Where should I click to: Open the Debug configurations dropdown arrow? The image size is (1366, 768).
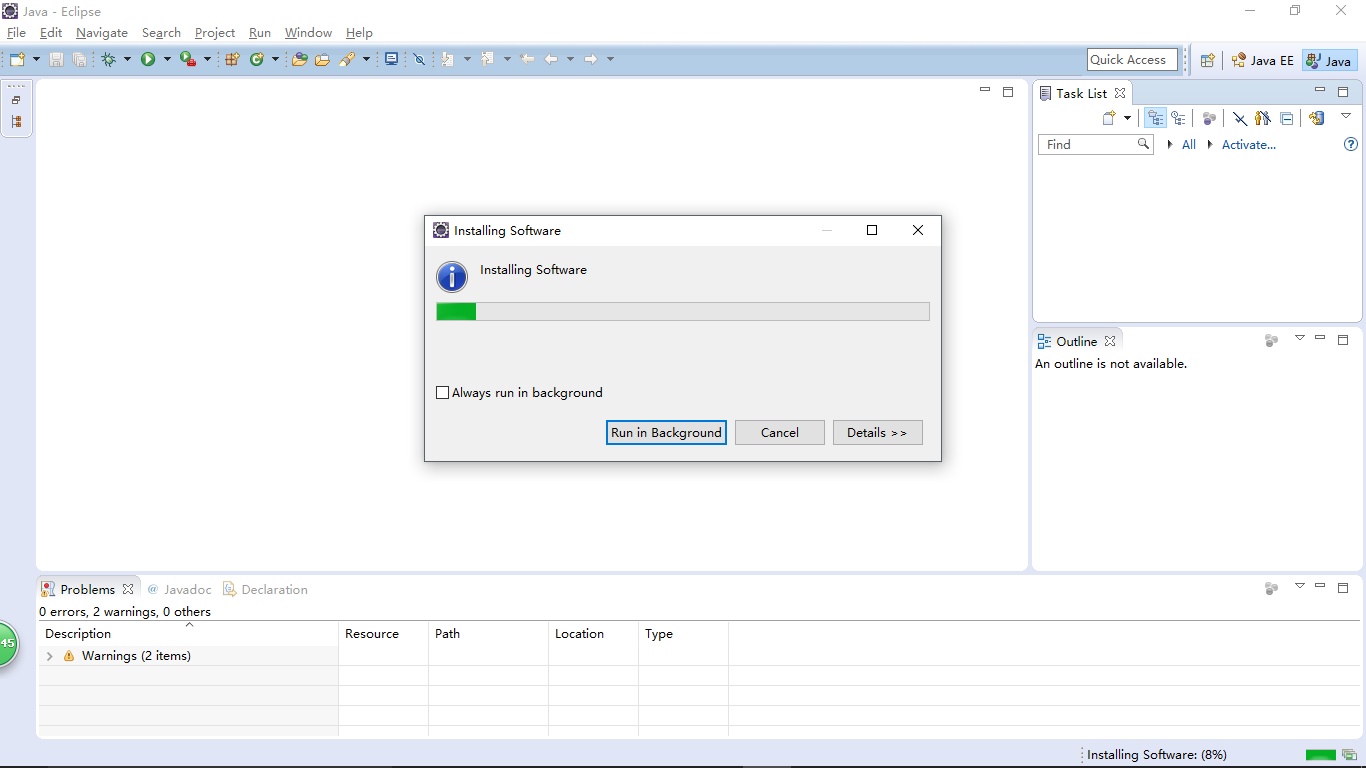pyautogui.click(x=127, y=59)
